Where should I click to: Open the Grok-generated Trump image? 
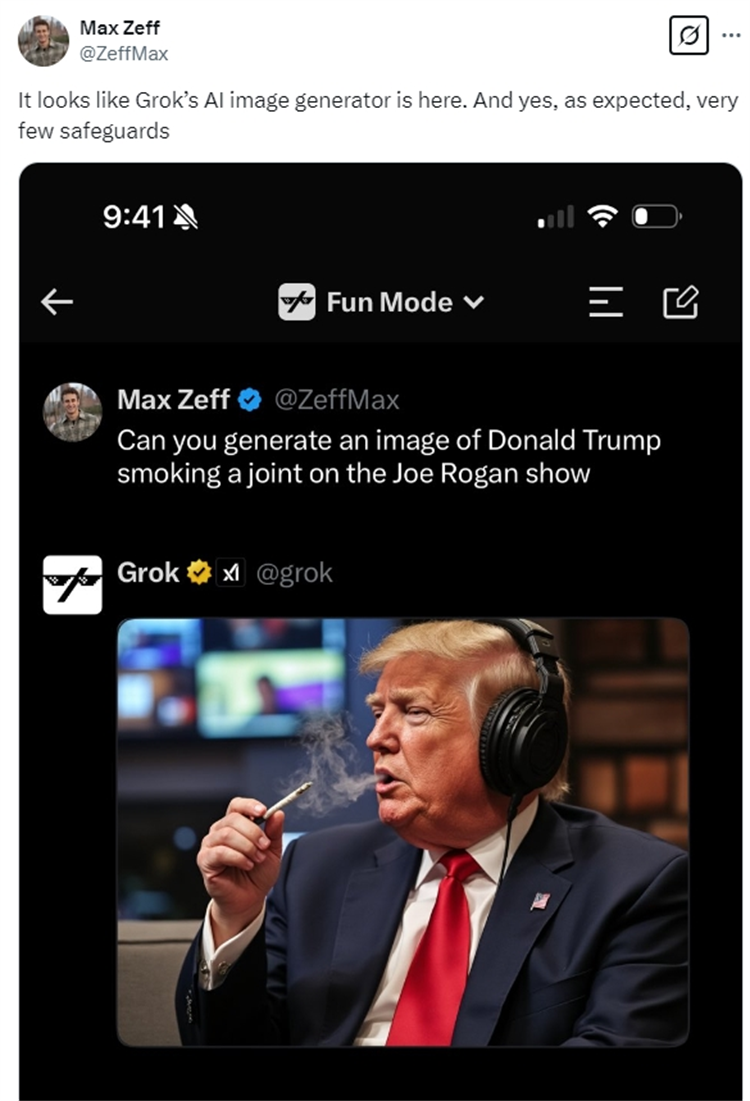(x=402, y=832)
